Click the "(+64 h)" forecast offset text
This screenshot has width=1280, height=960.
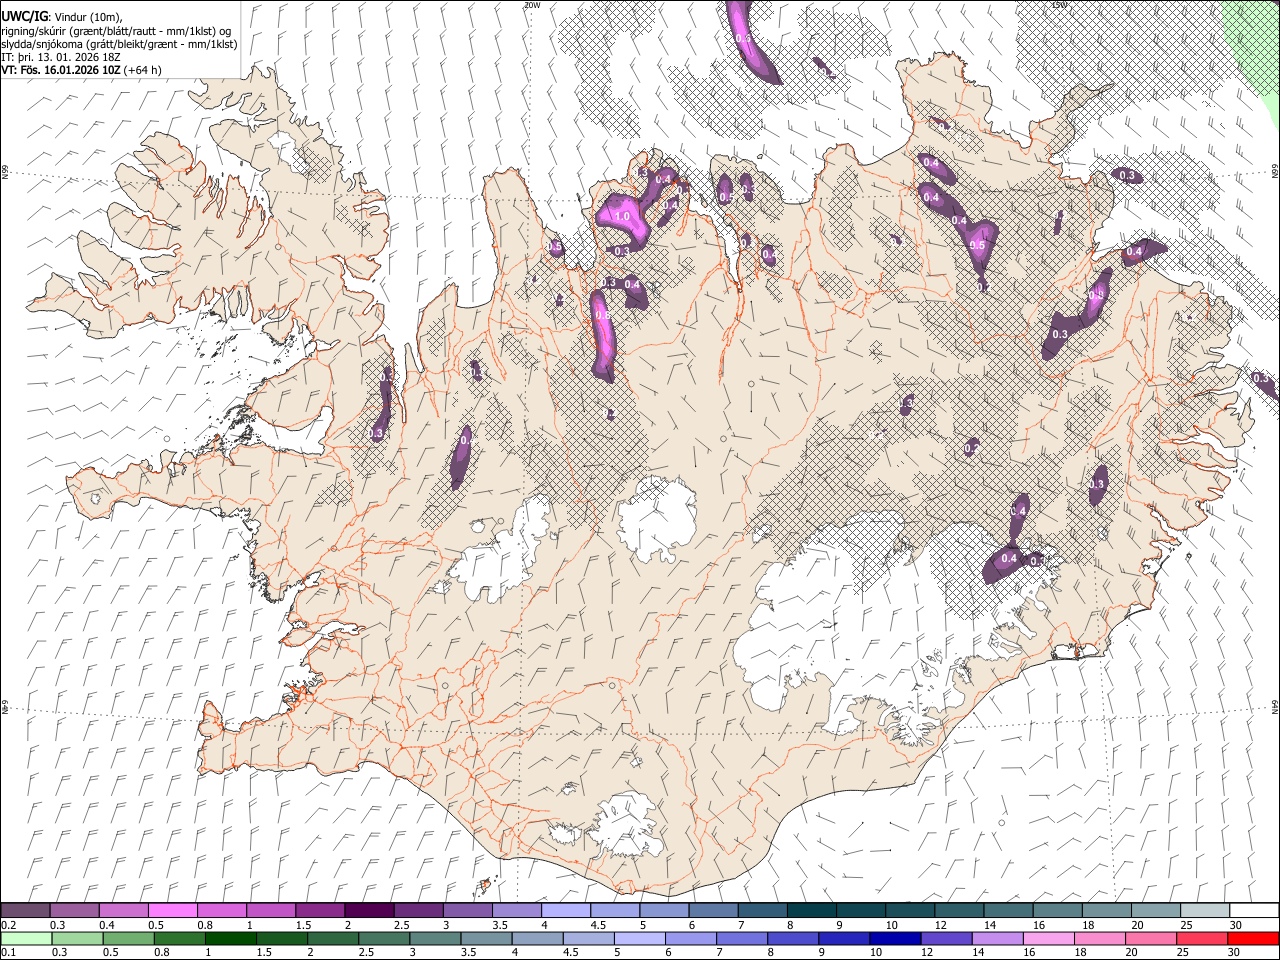(x=143, y=70)
